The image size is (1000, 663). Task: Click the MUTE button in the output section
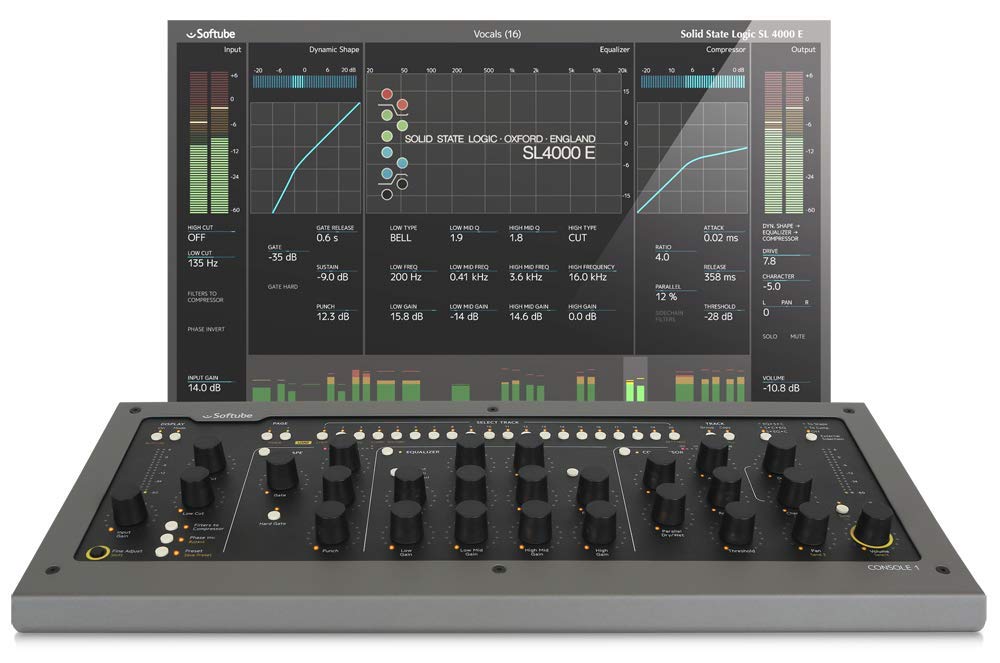798,336
